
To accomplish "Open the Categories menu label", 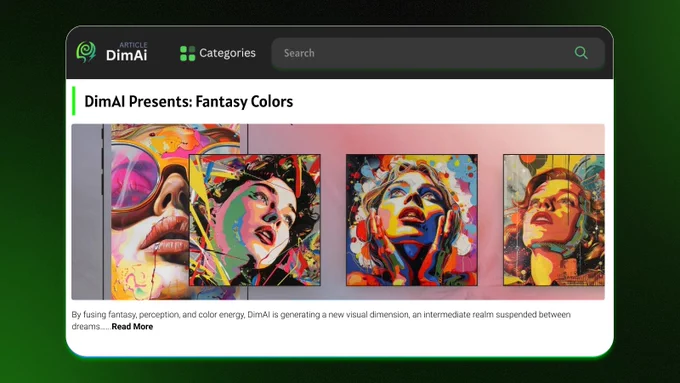I will coord(227,53).
